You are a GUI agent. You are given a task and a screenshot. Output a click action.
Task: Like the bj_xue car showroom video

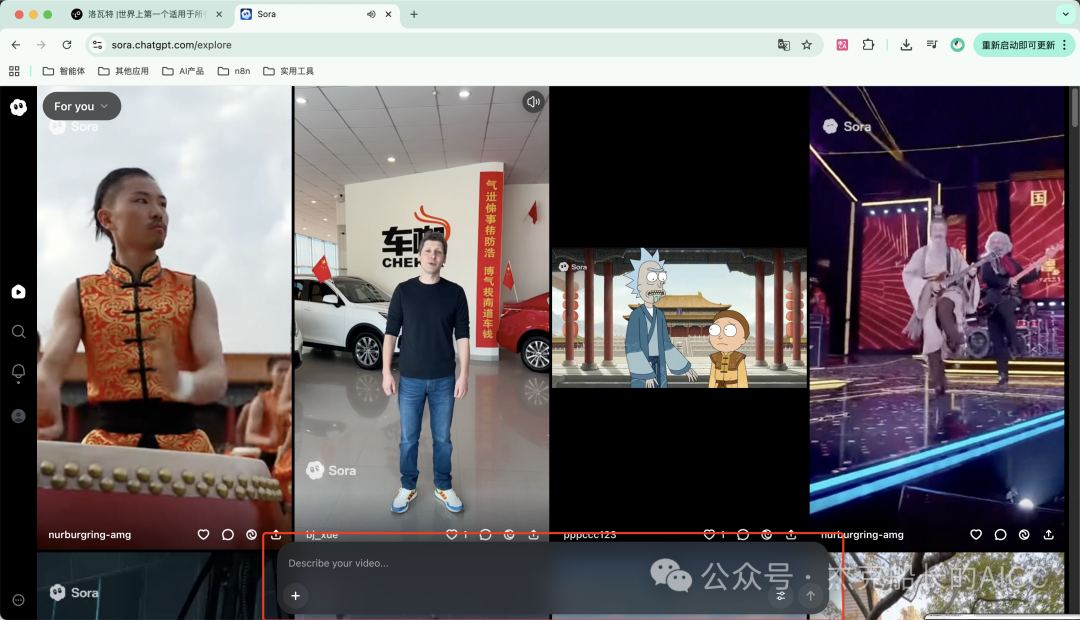451,535
